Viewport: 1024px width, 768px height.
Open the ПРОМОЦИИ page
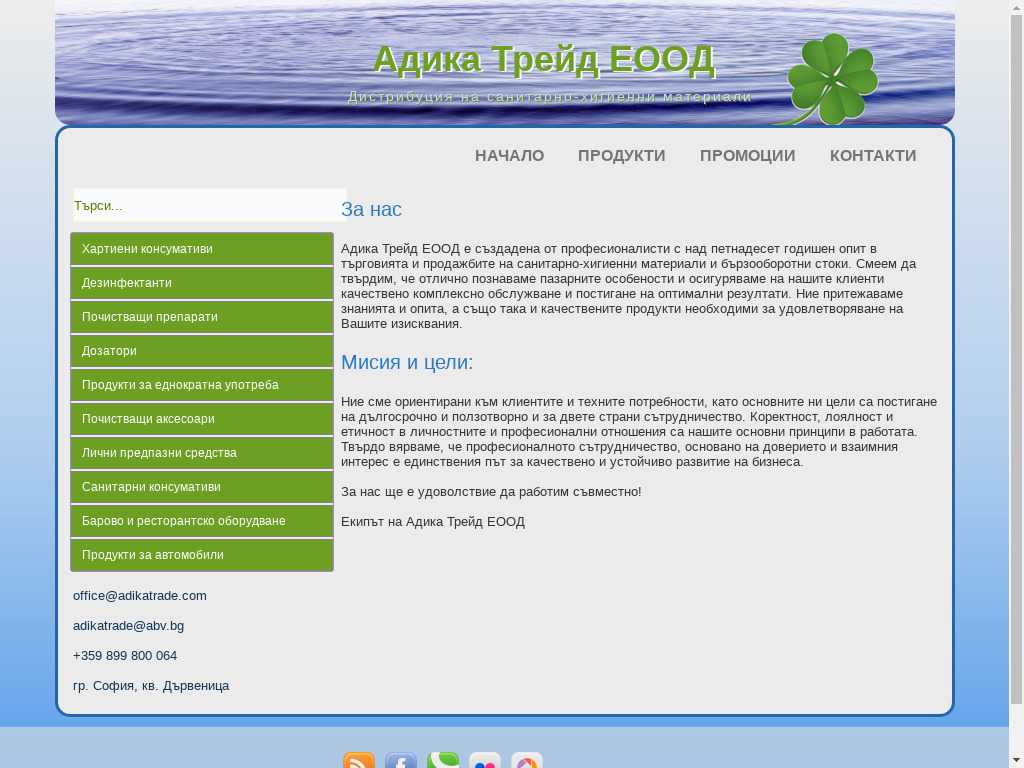click(748, 155)
